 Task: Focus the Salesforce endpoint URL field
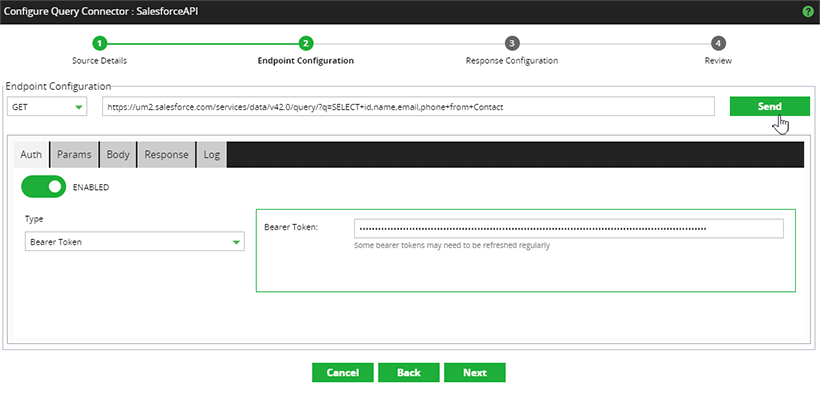[408, 107]
